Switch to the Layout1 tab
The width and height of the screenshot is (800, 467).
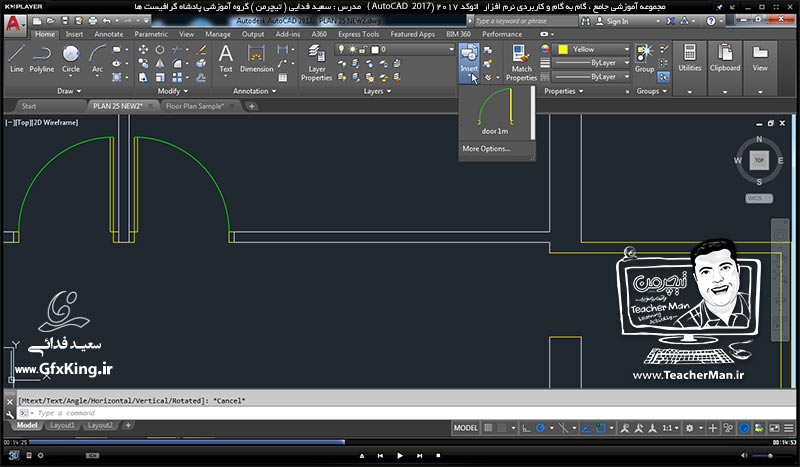pos(62,425)
